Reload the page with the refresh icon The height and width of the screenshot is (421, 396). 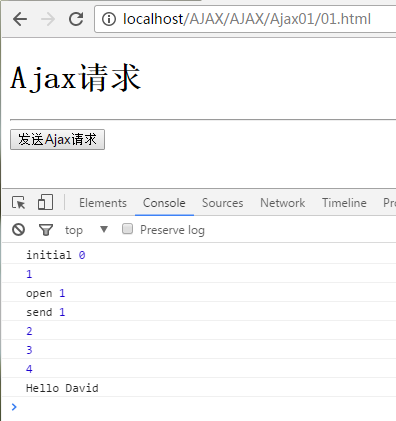coord(76,19)
